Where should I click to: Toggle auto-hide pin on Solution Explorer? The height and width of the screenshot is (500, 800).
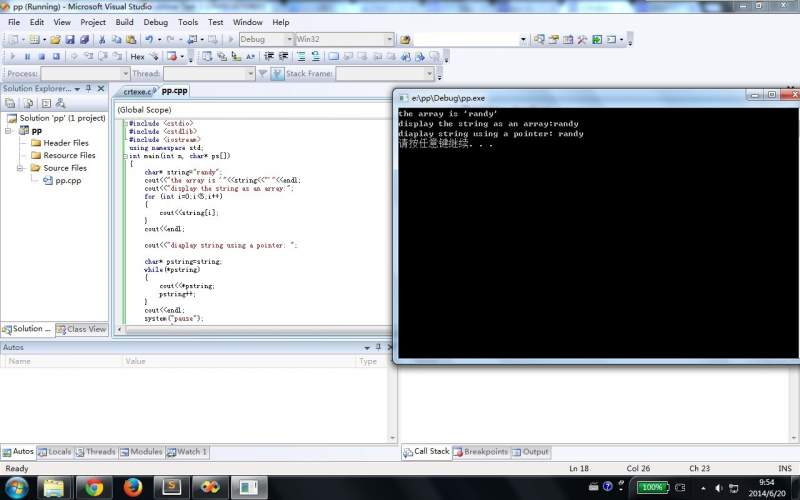point(87,89)
